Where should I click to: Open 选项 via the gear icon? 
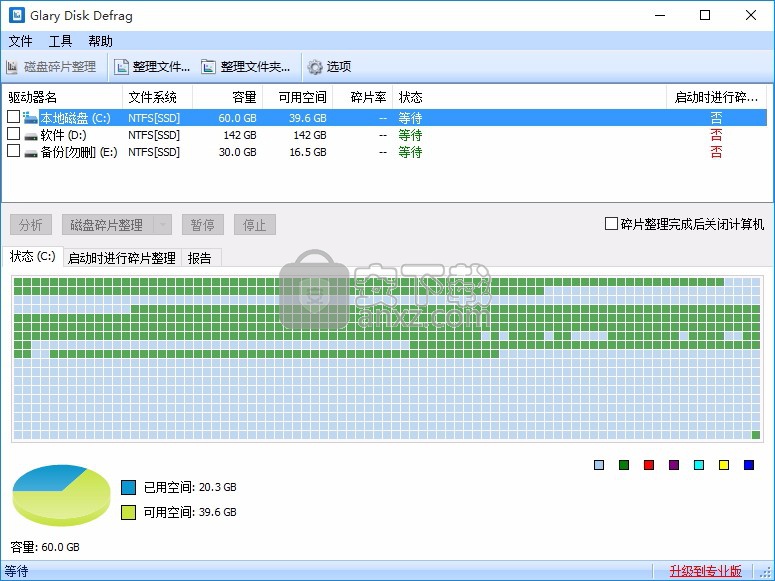[315, 67]
